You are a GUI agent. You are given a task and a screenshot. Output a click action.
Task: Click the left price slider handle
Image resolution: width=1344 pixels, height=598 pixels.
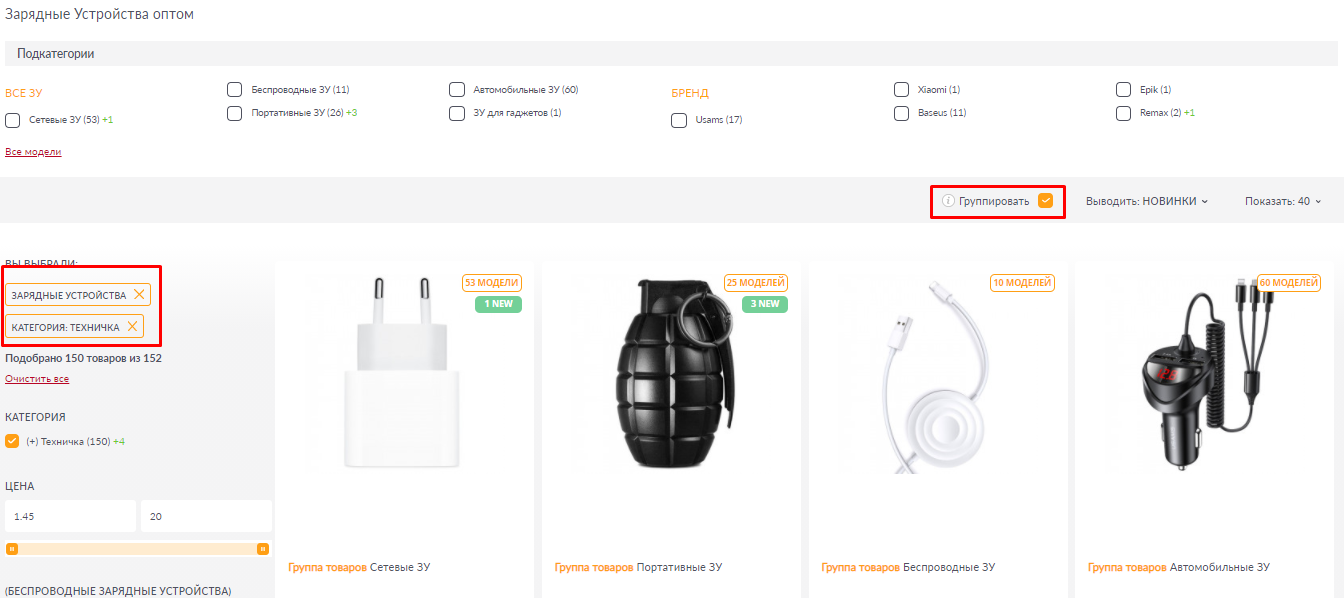click(x=12, y=549)
